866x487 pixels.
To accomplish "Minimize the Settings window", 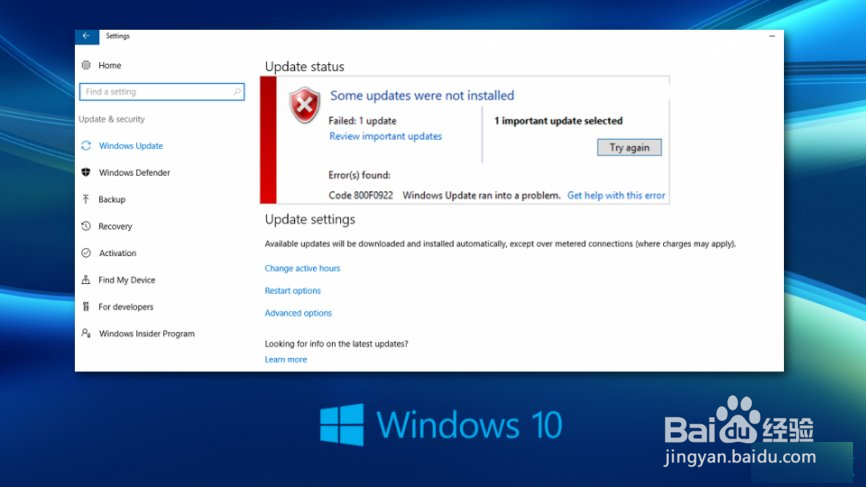I will (x=772, y=36).
